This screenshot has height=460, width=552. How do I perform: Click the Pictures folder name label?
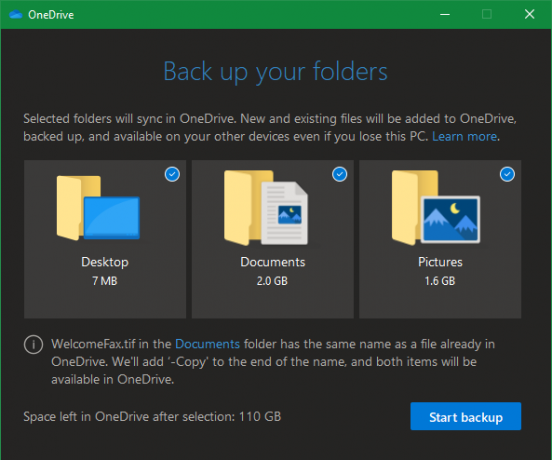(440, 262)
